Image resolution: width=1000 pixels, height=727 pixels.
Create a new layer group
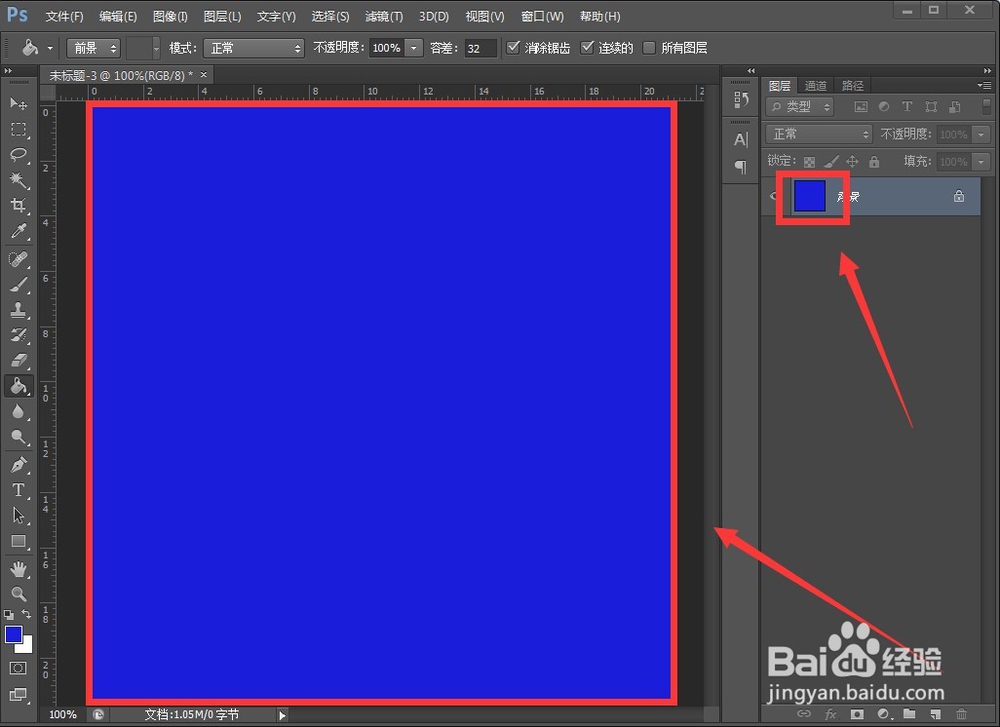(x=909, y=714)
